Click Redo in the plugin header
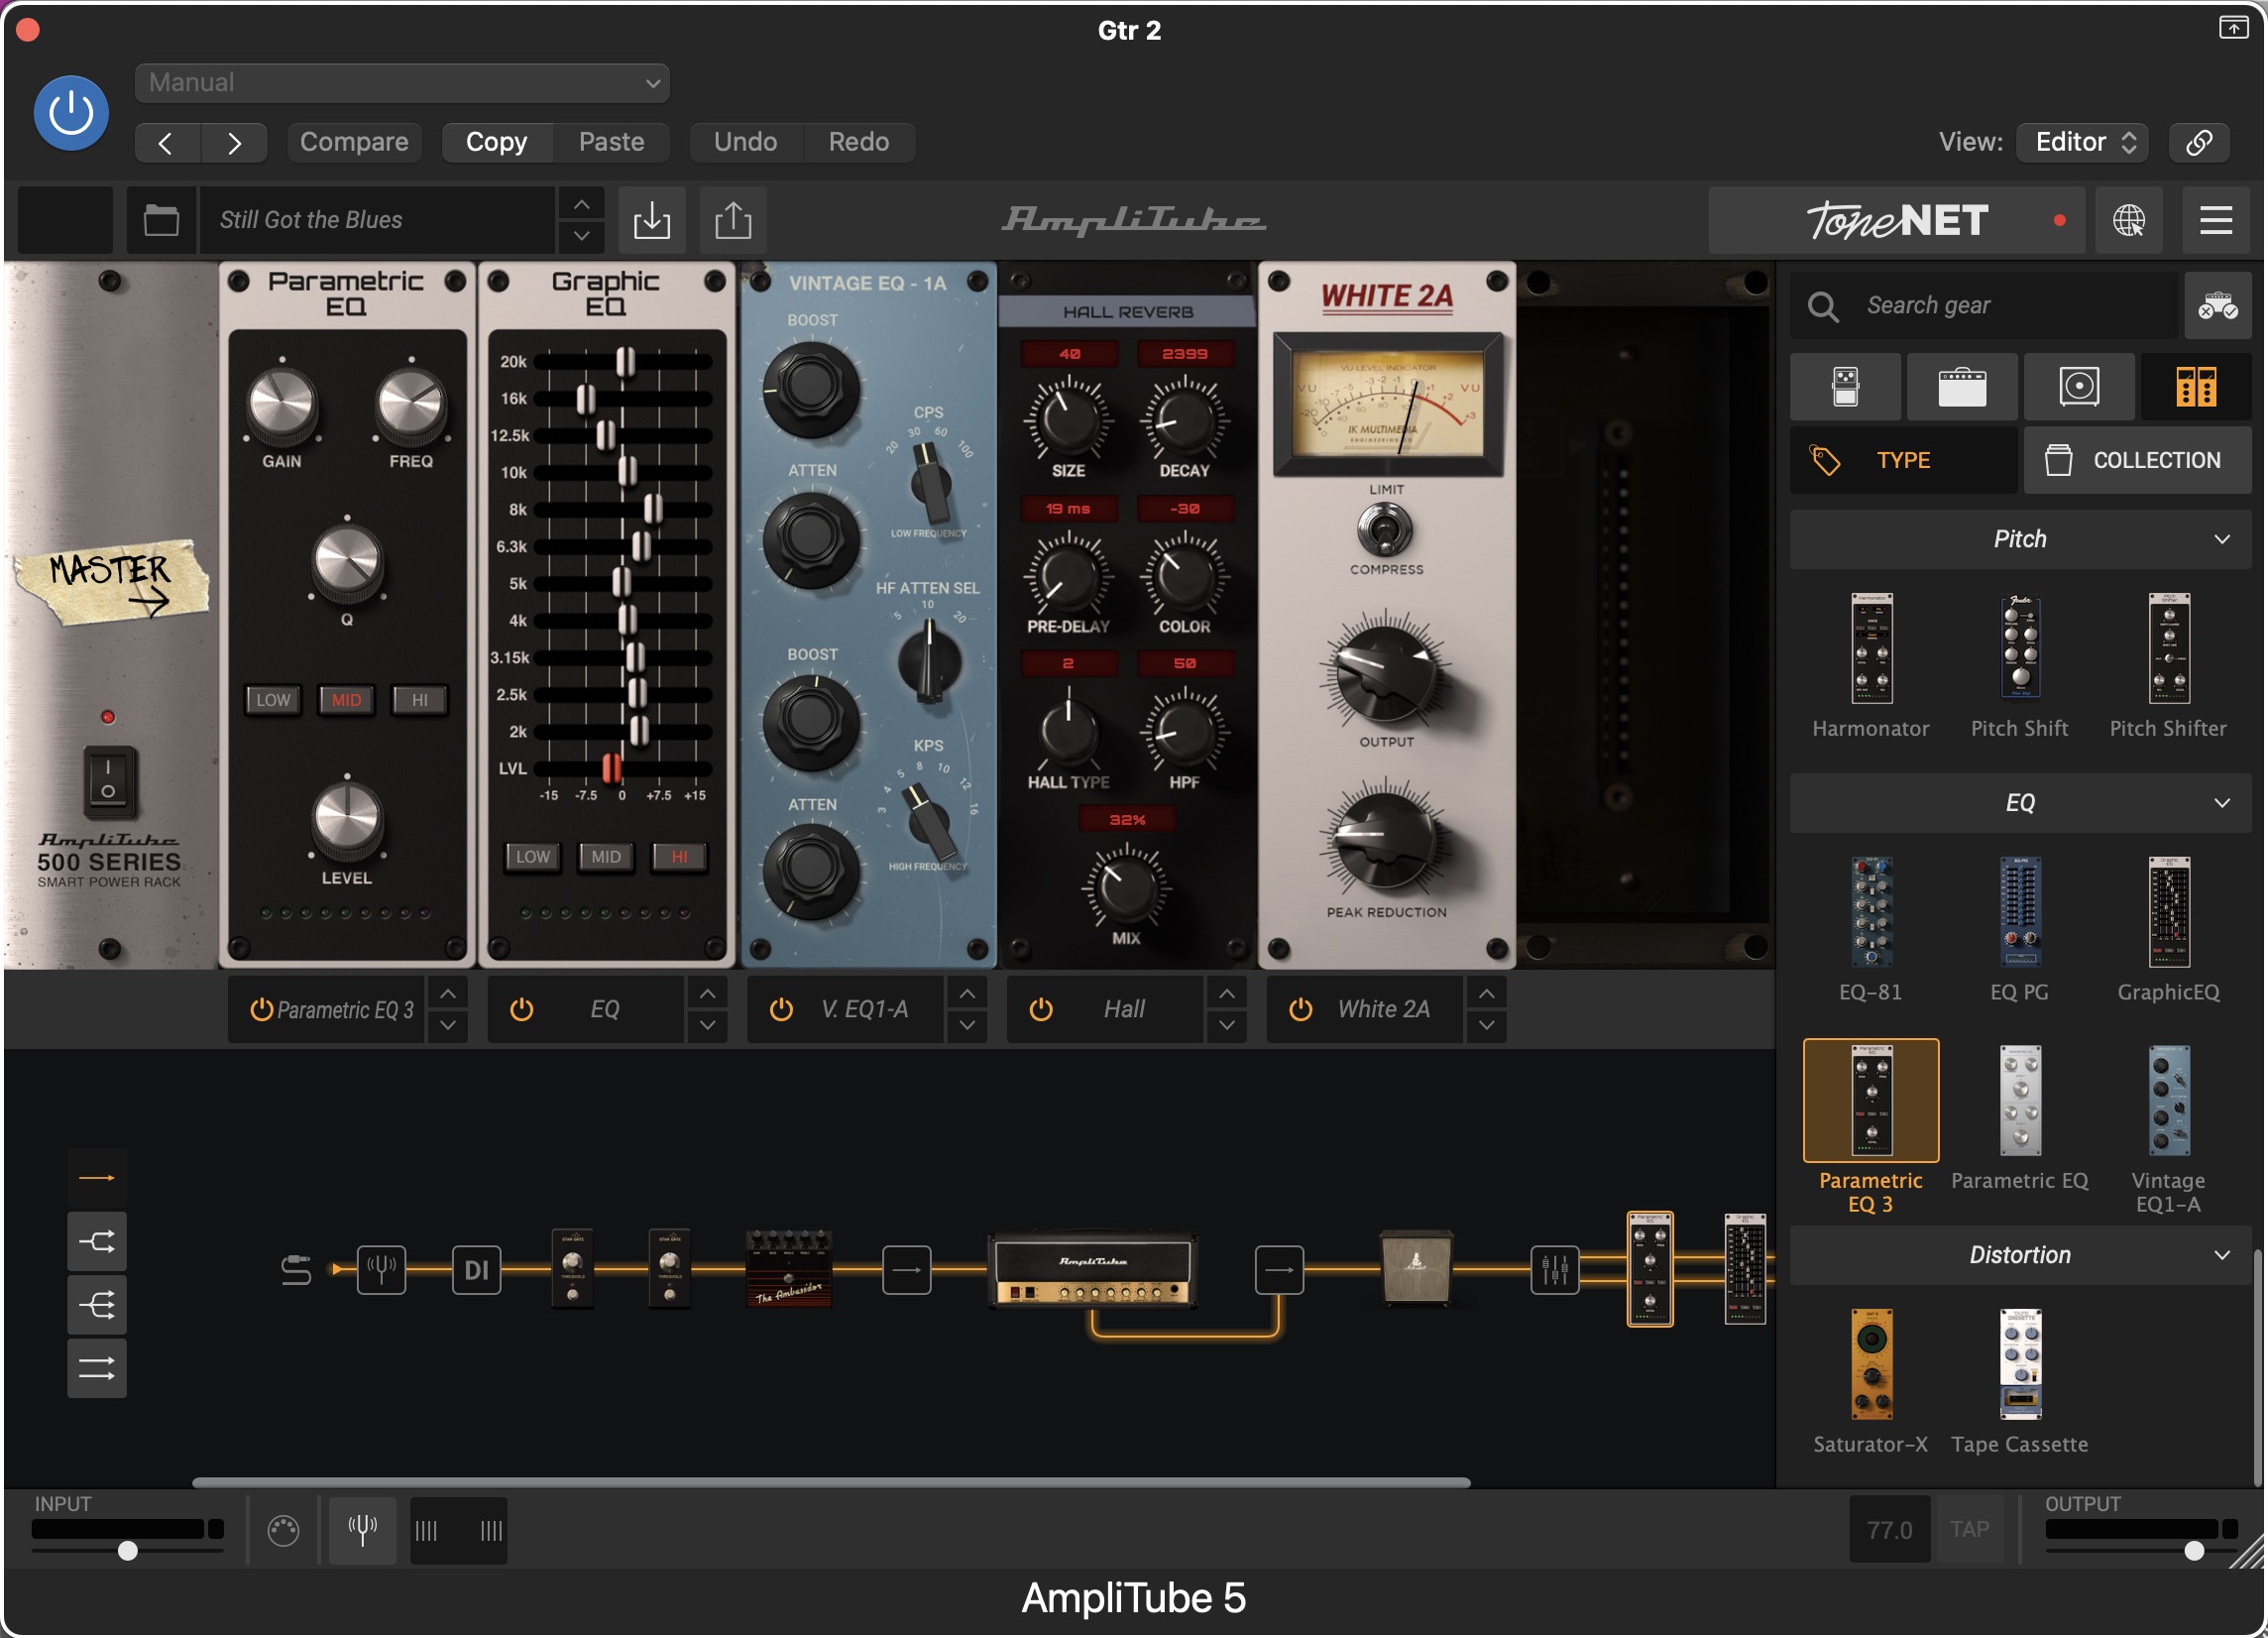The image size is (2268, 1638). [858, 142]
